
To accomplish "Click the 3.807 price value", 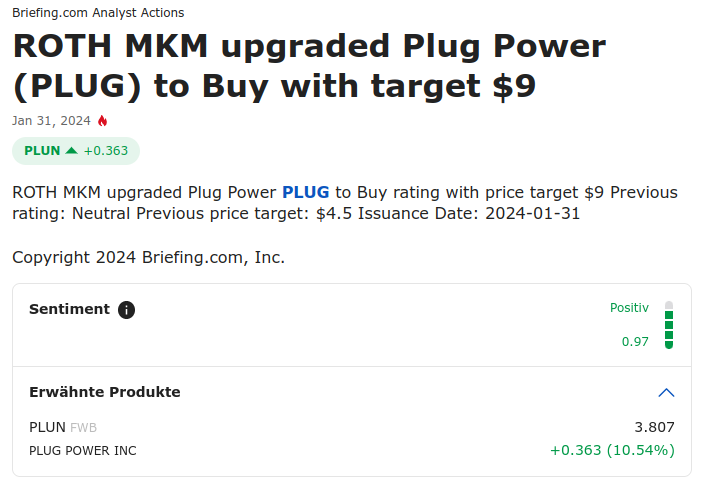I will pyautogui.click(x=654, y=427).
